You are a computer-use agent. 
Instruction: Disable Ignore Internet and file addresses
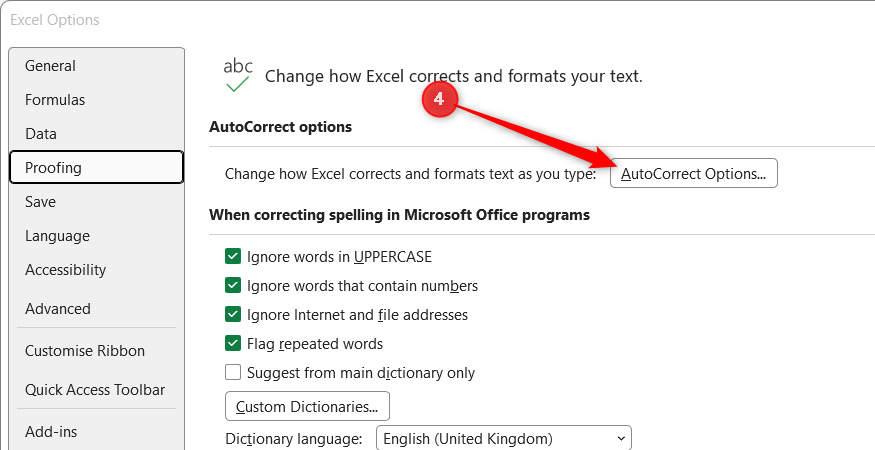pos(233,314)
